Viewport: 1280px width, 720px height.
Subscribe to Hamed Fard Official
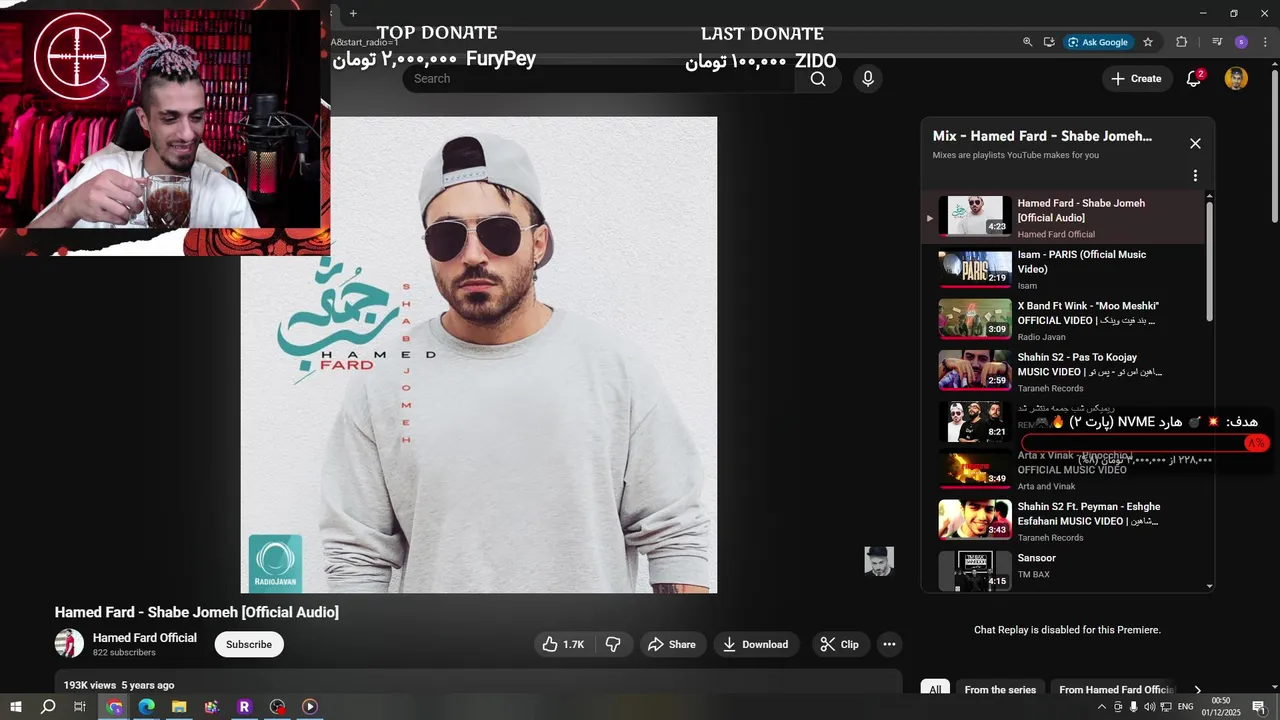[x=249, y=645]
